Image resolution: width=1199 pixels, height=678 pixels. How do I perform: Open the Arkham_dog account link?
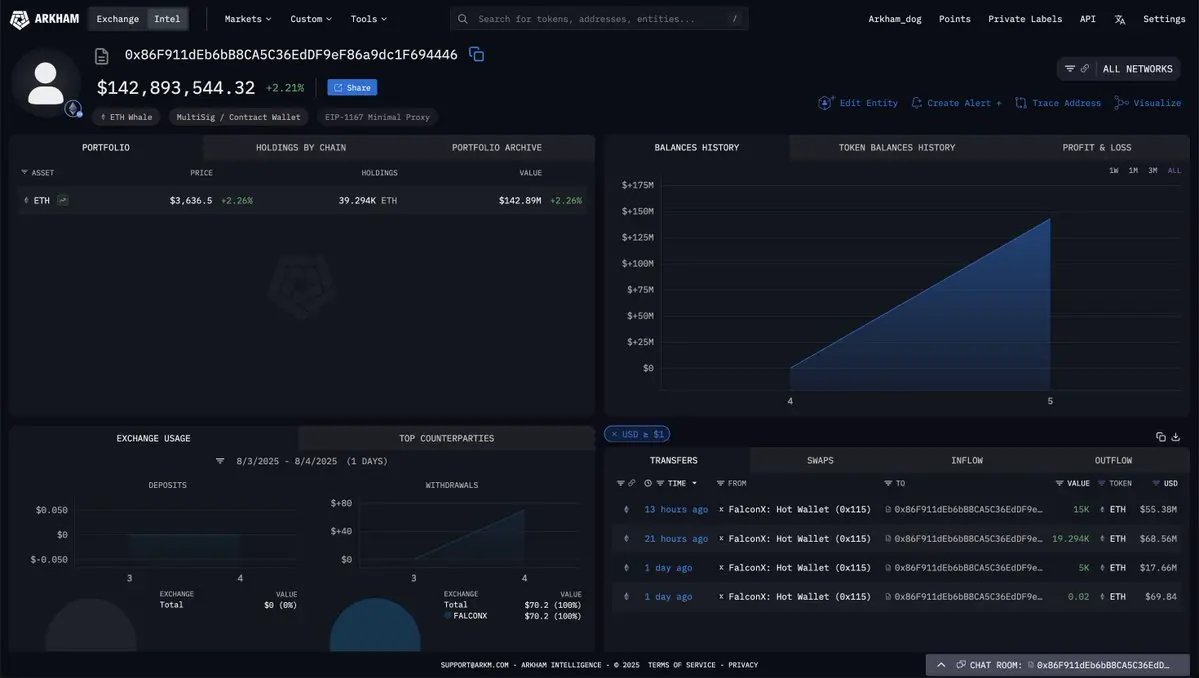pyautogui.click(x=895, y=19)
